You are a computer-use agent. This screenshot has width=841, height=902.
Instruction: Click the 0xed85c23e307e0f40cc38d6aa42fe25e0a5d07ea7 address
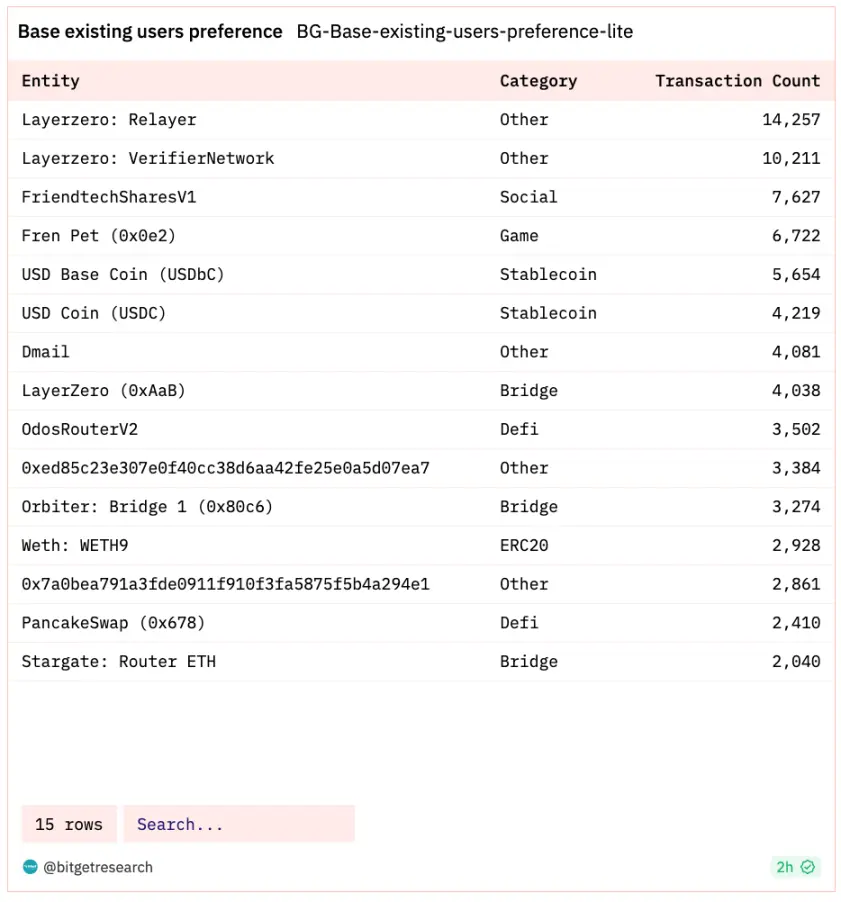tap(225, 468)
